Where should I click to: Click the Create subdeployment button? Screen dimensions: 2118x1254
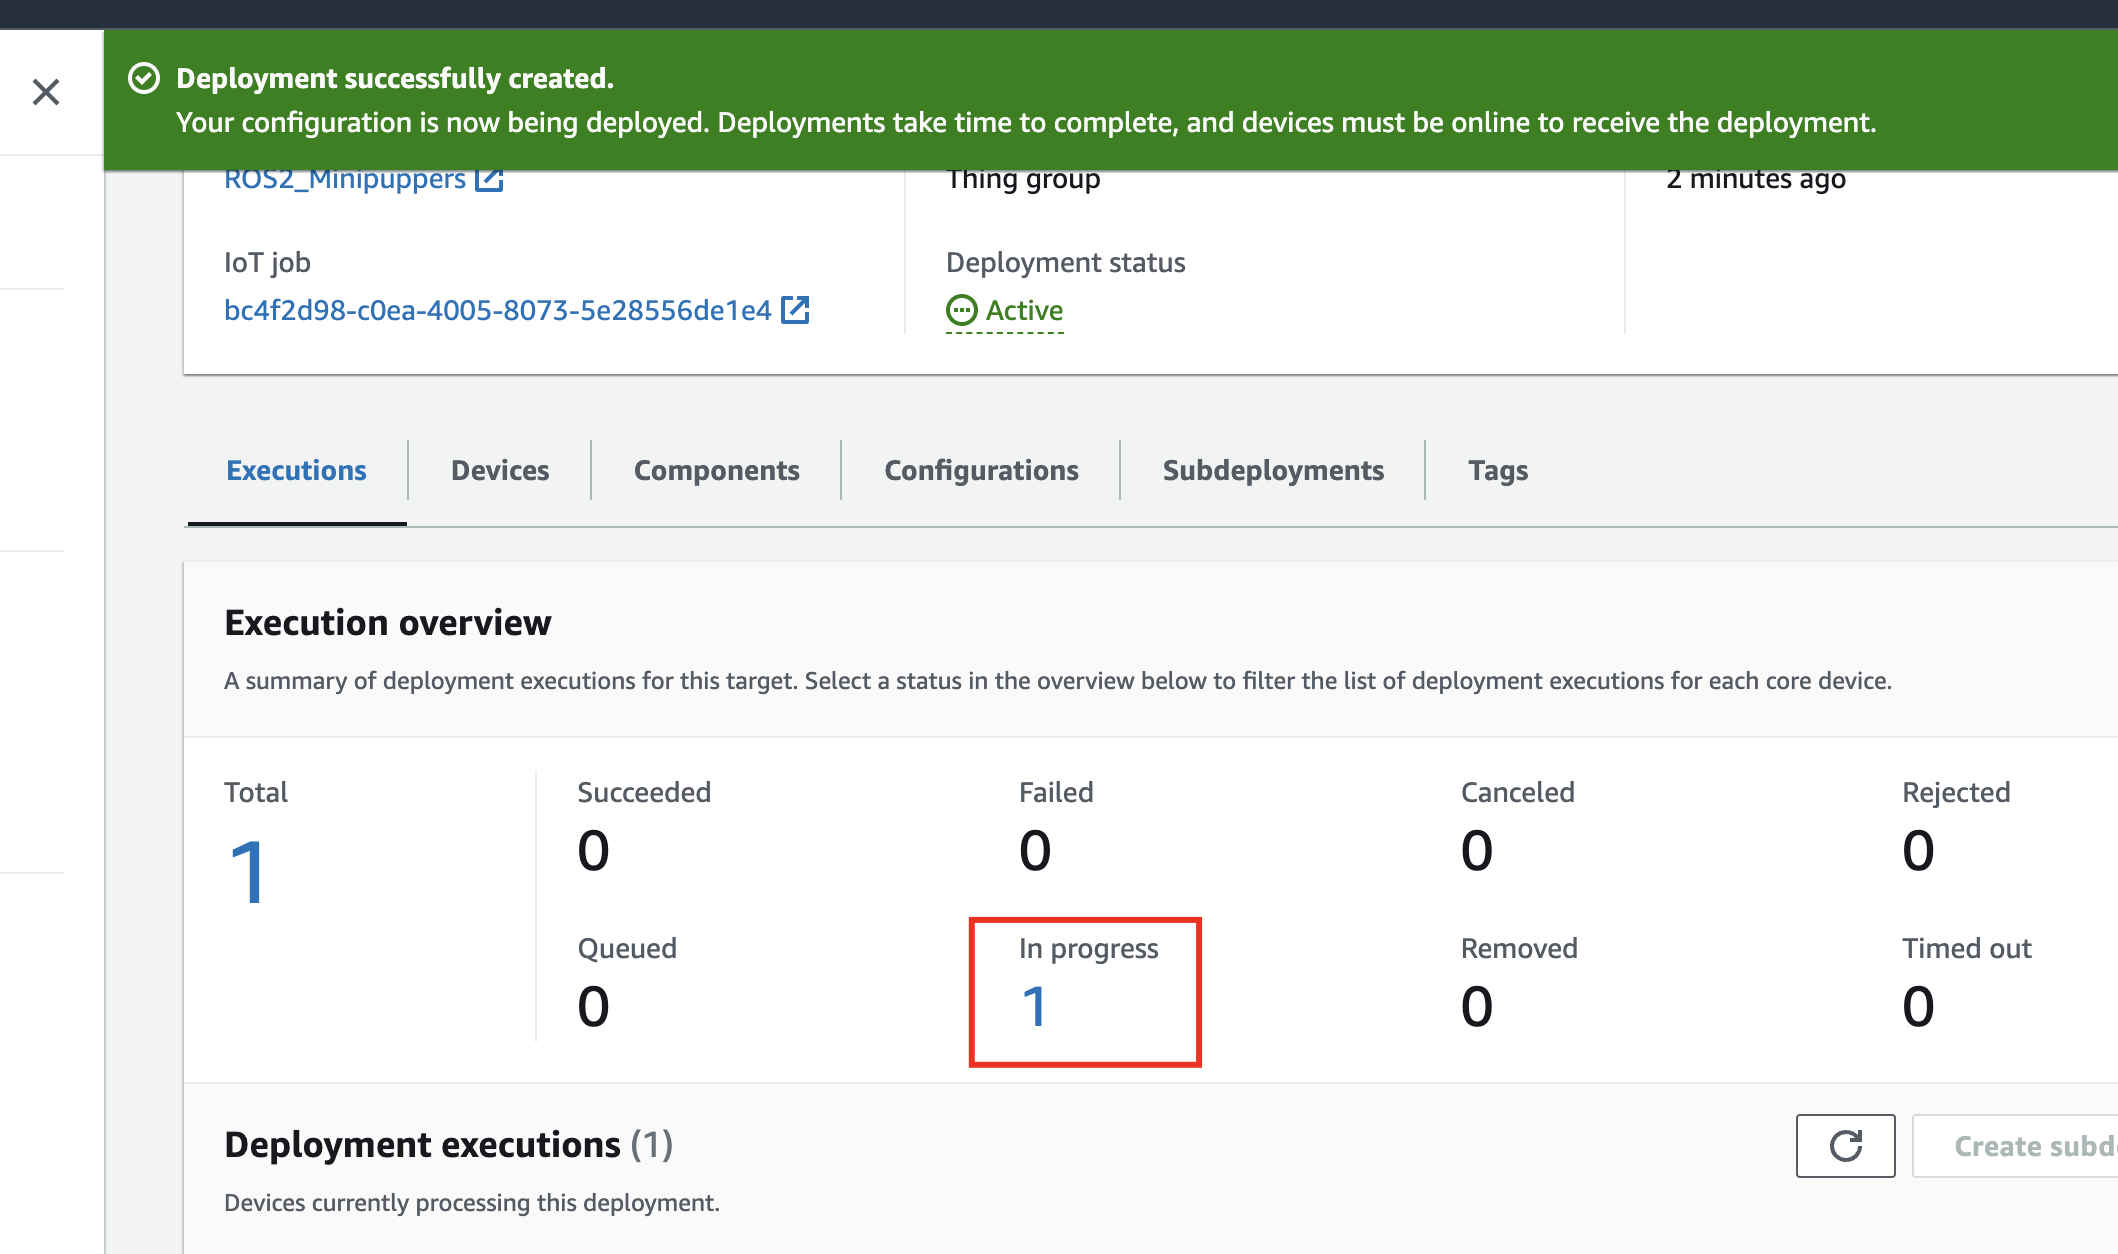pyautogui.click(x=2030, y=1146)
